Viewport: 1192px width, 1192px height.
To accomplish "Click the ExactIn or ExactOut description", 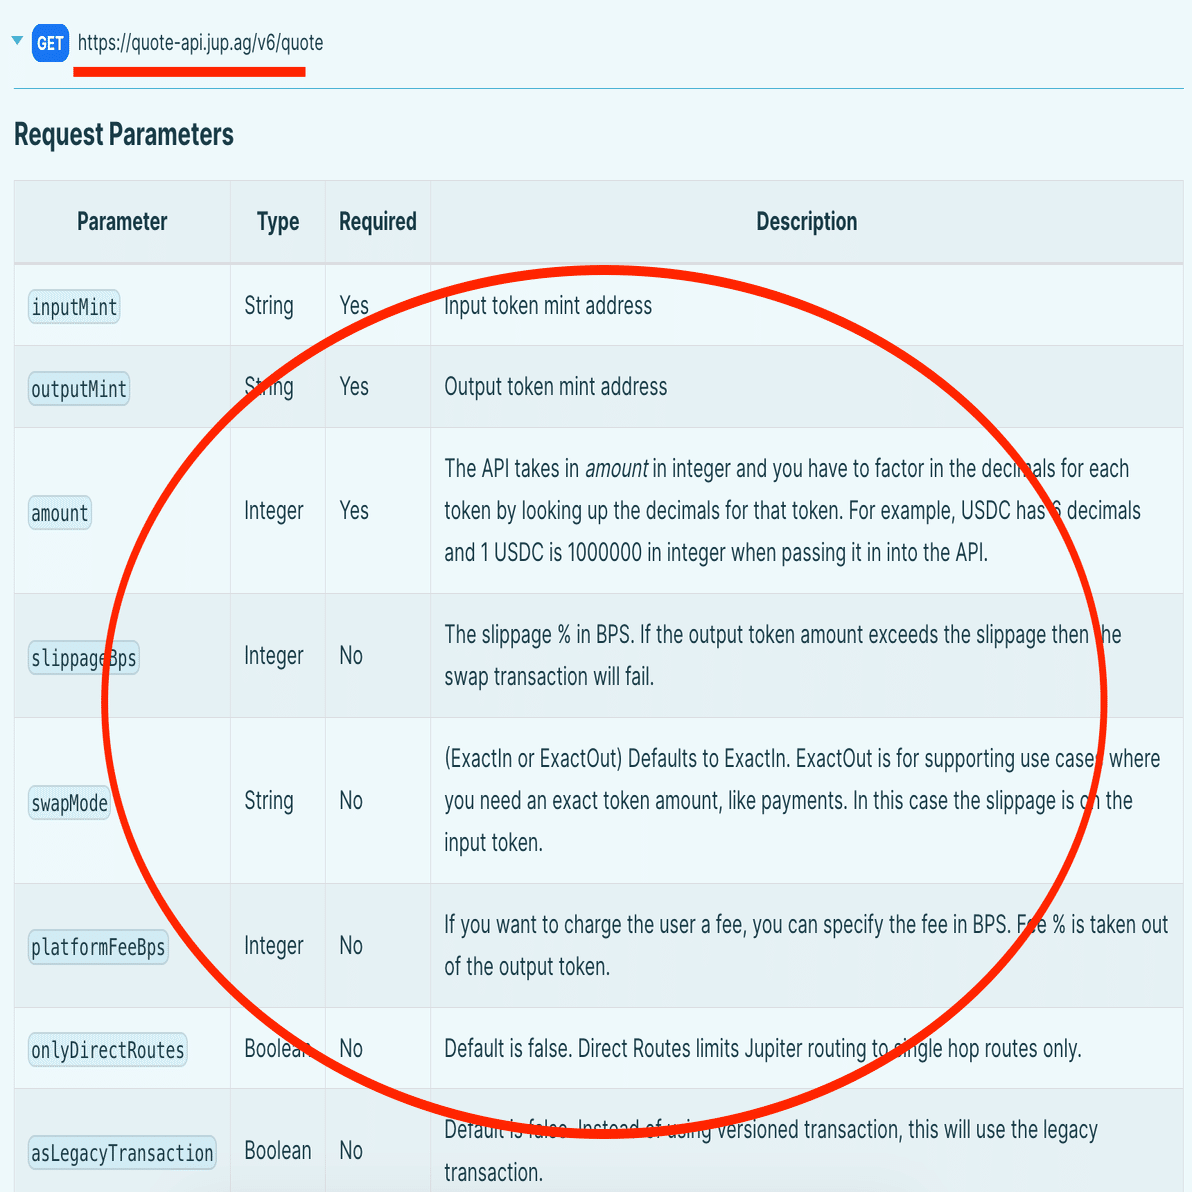I will 802,800.
